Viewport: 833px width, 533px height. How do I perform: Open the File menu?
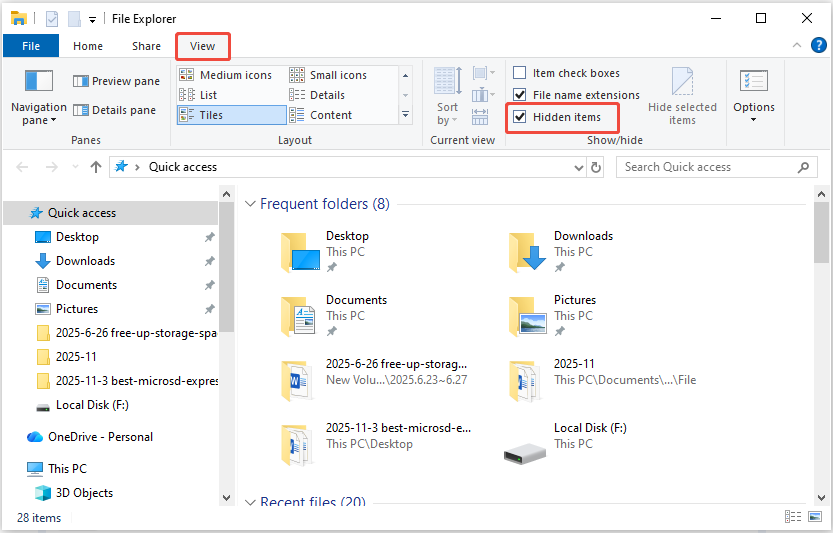point(31,46)
